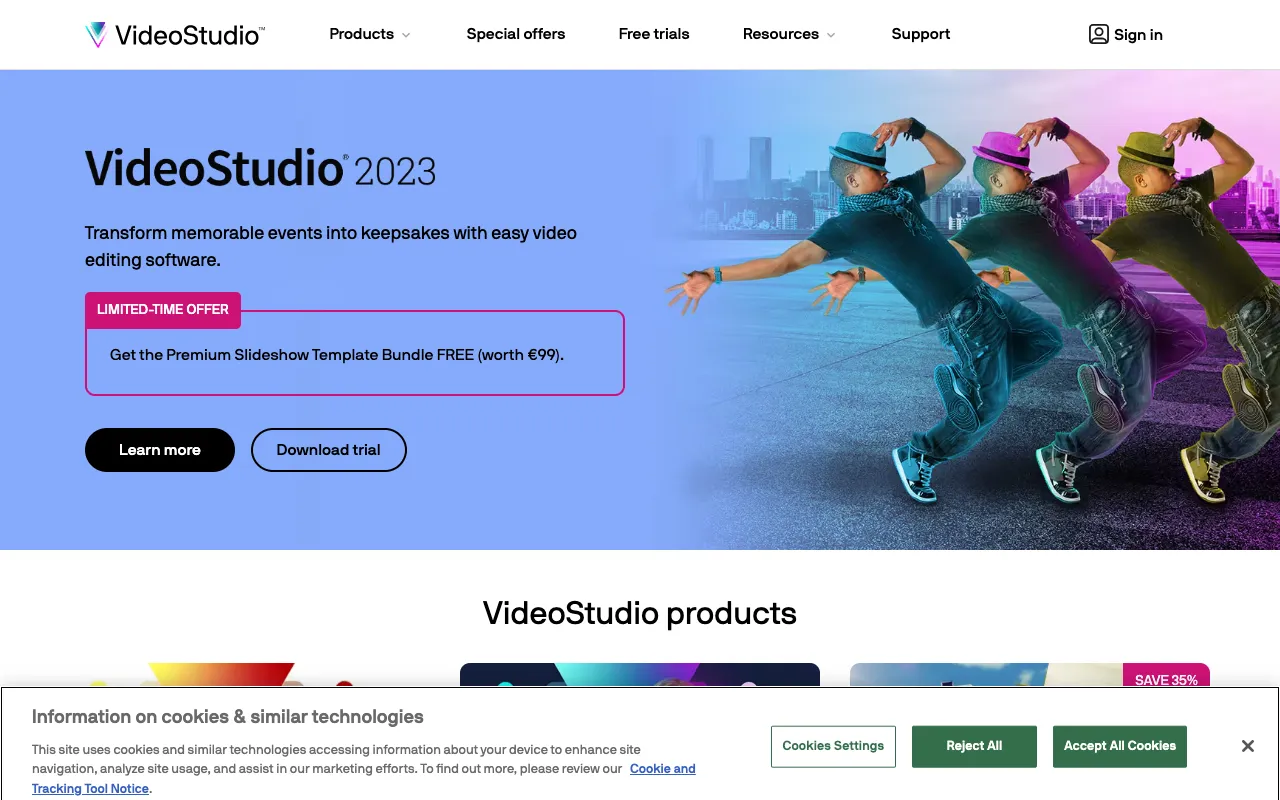The image size is (1280, 800).
Task: Open the Products dropdown menu
Action: [361, 34]
